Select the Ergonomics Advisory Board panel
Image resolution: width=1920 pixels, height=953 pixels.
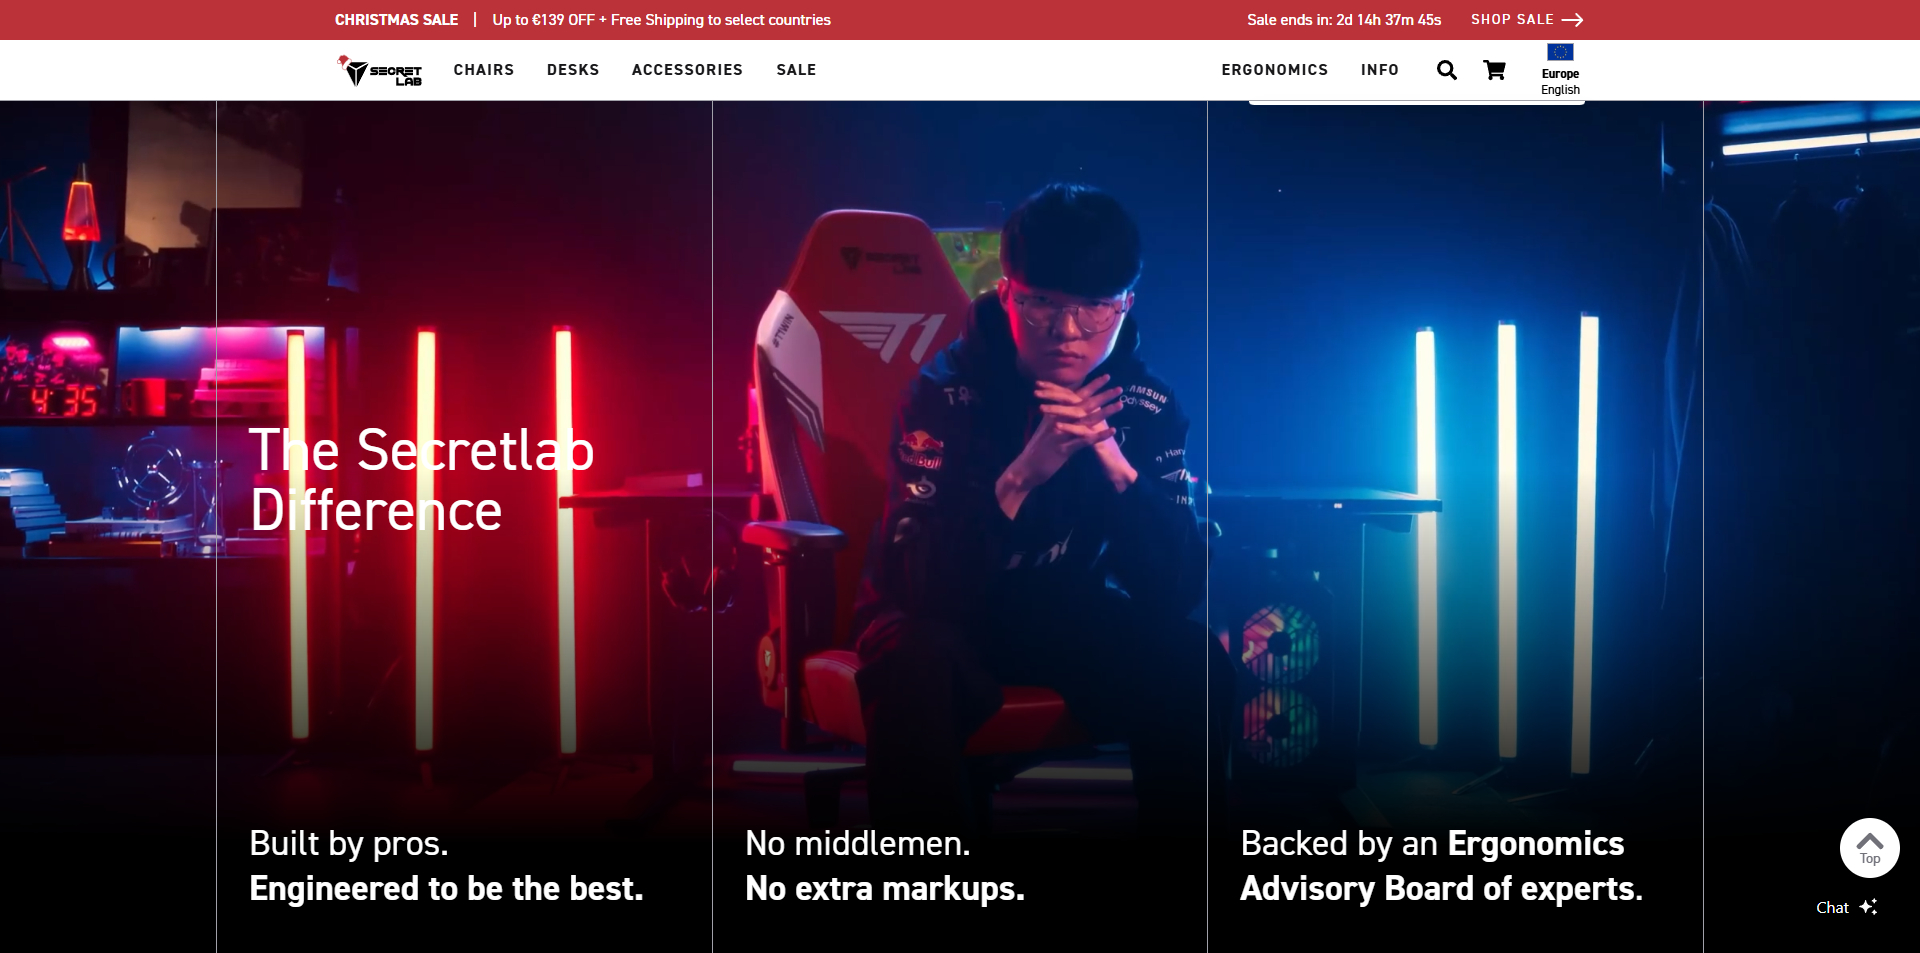[x=1455, y=527]
